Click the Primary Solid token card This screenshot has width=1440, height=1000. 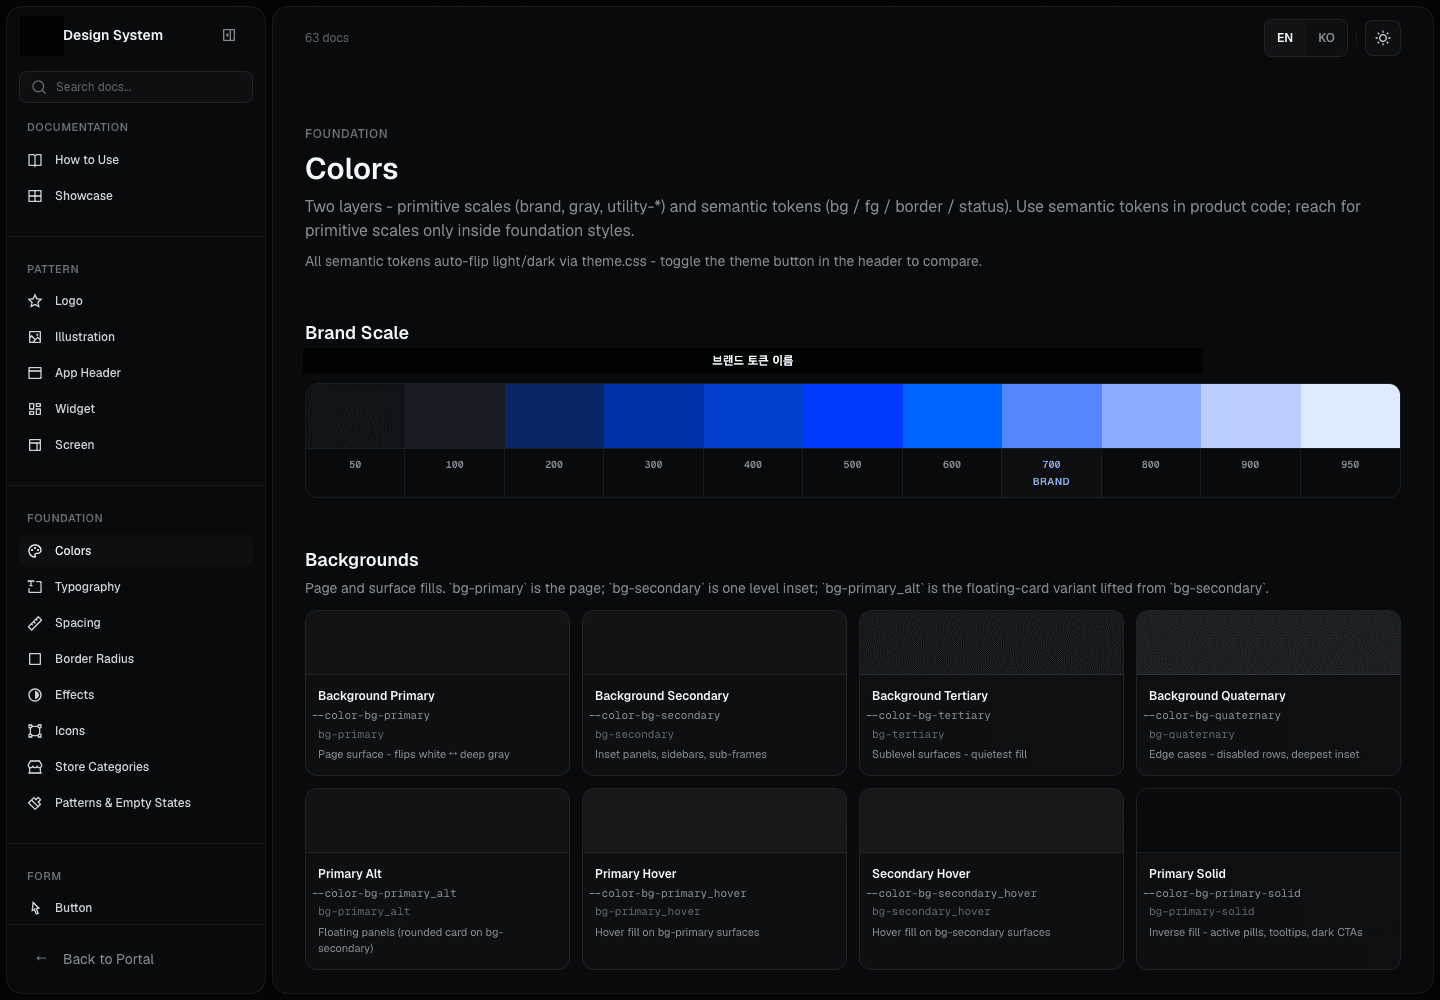point(1268,879)
